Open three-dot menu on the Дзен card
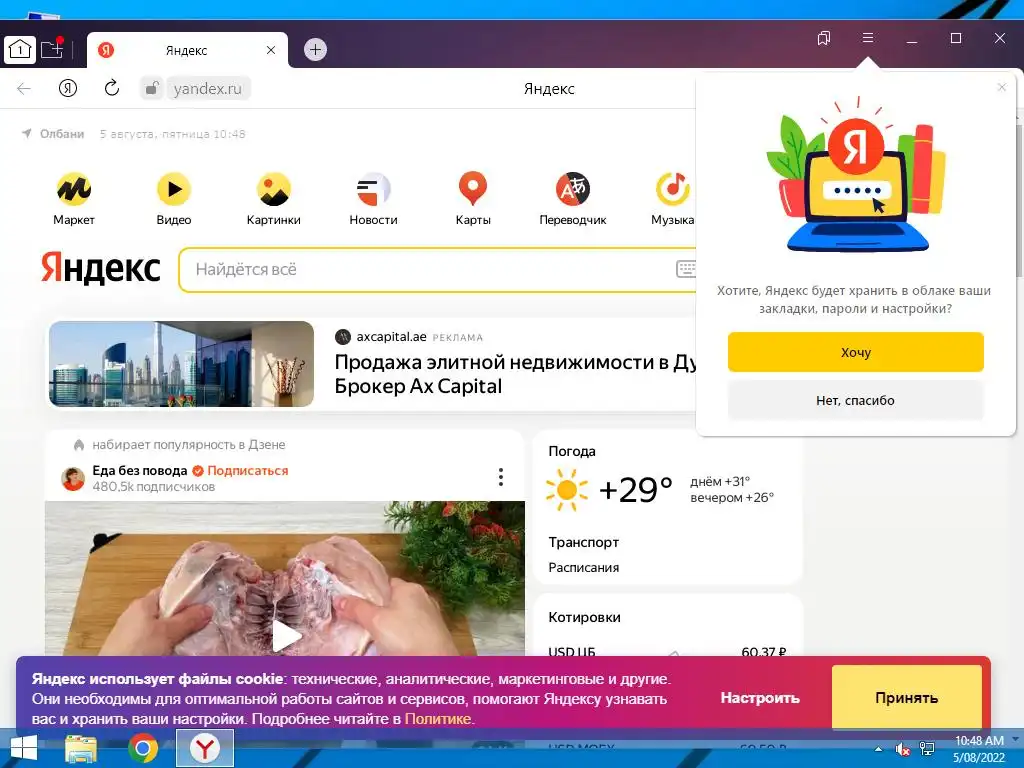The height and width of the screenshot is (768, 1024). (x=501, y=477)
